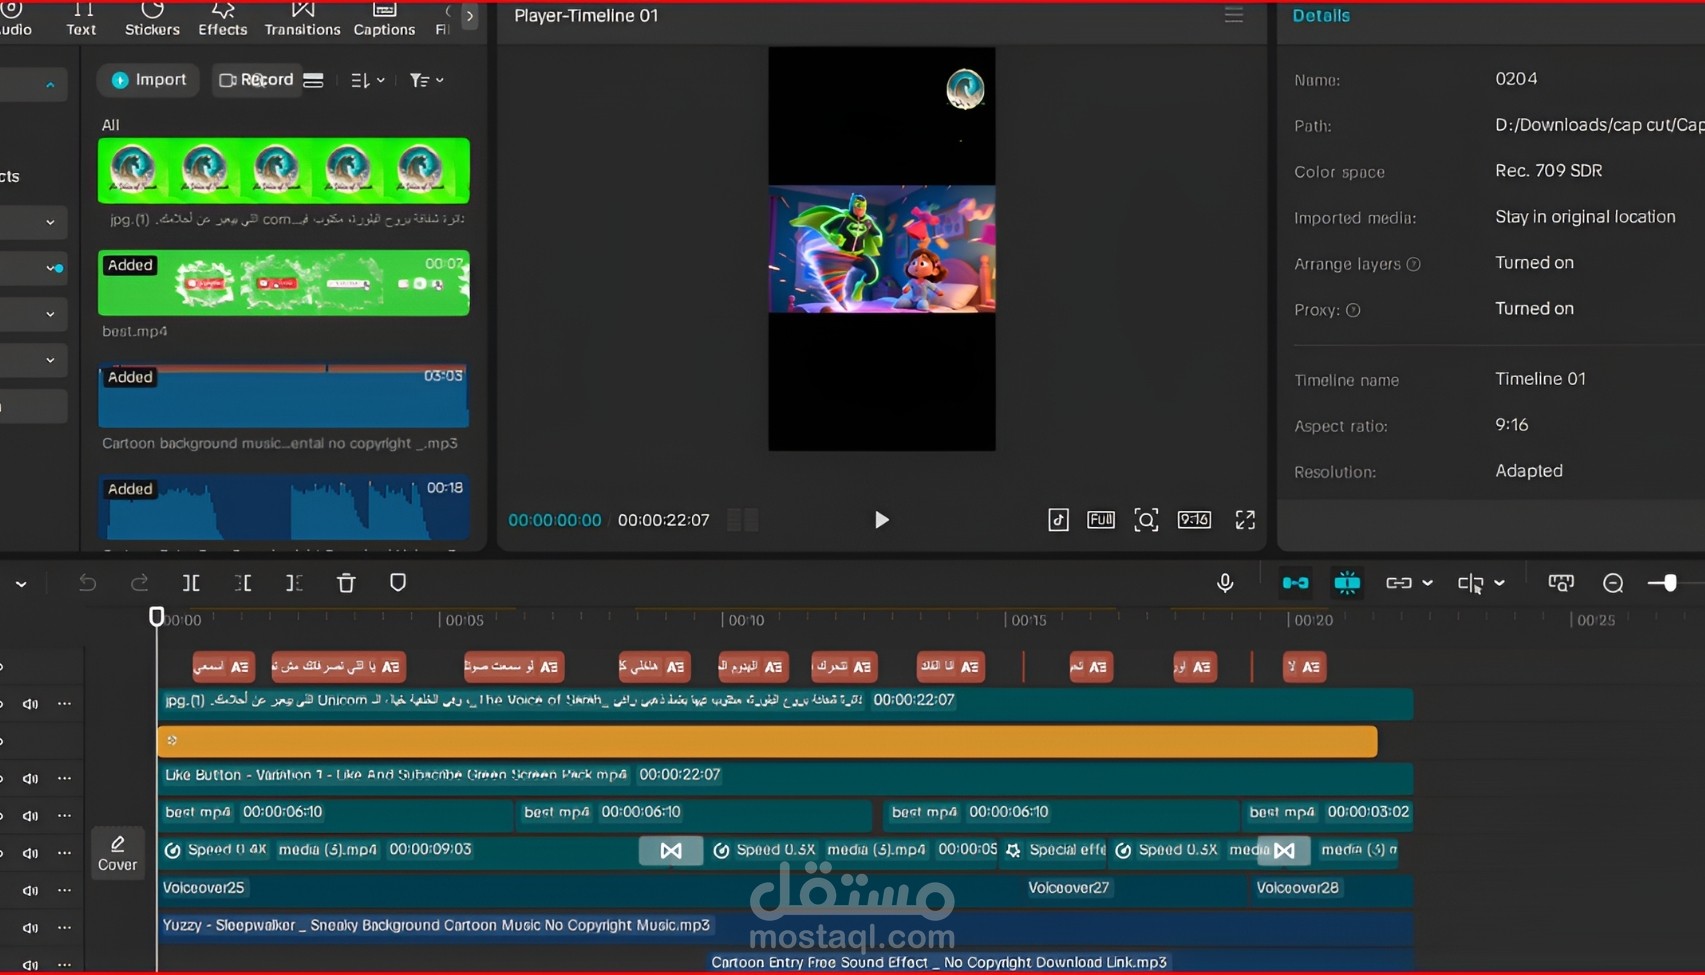The width and height of the screenshot is (1705, 975).
Task: Open options for the Voiceover25 track
Action: (65, 891)
